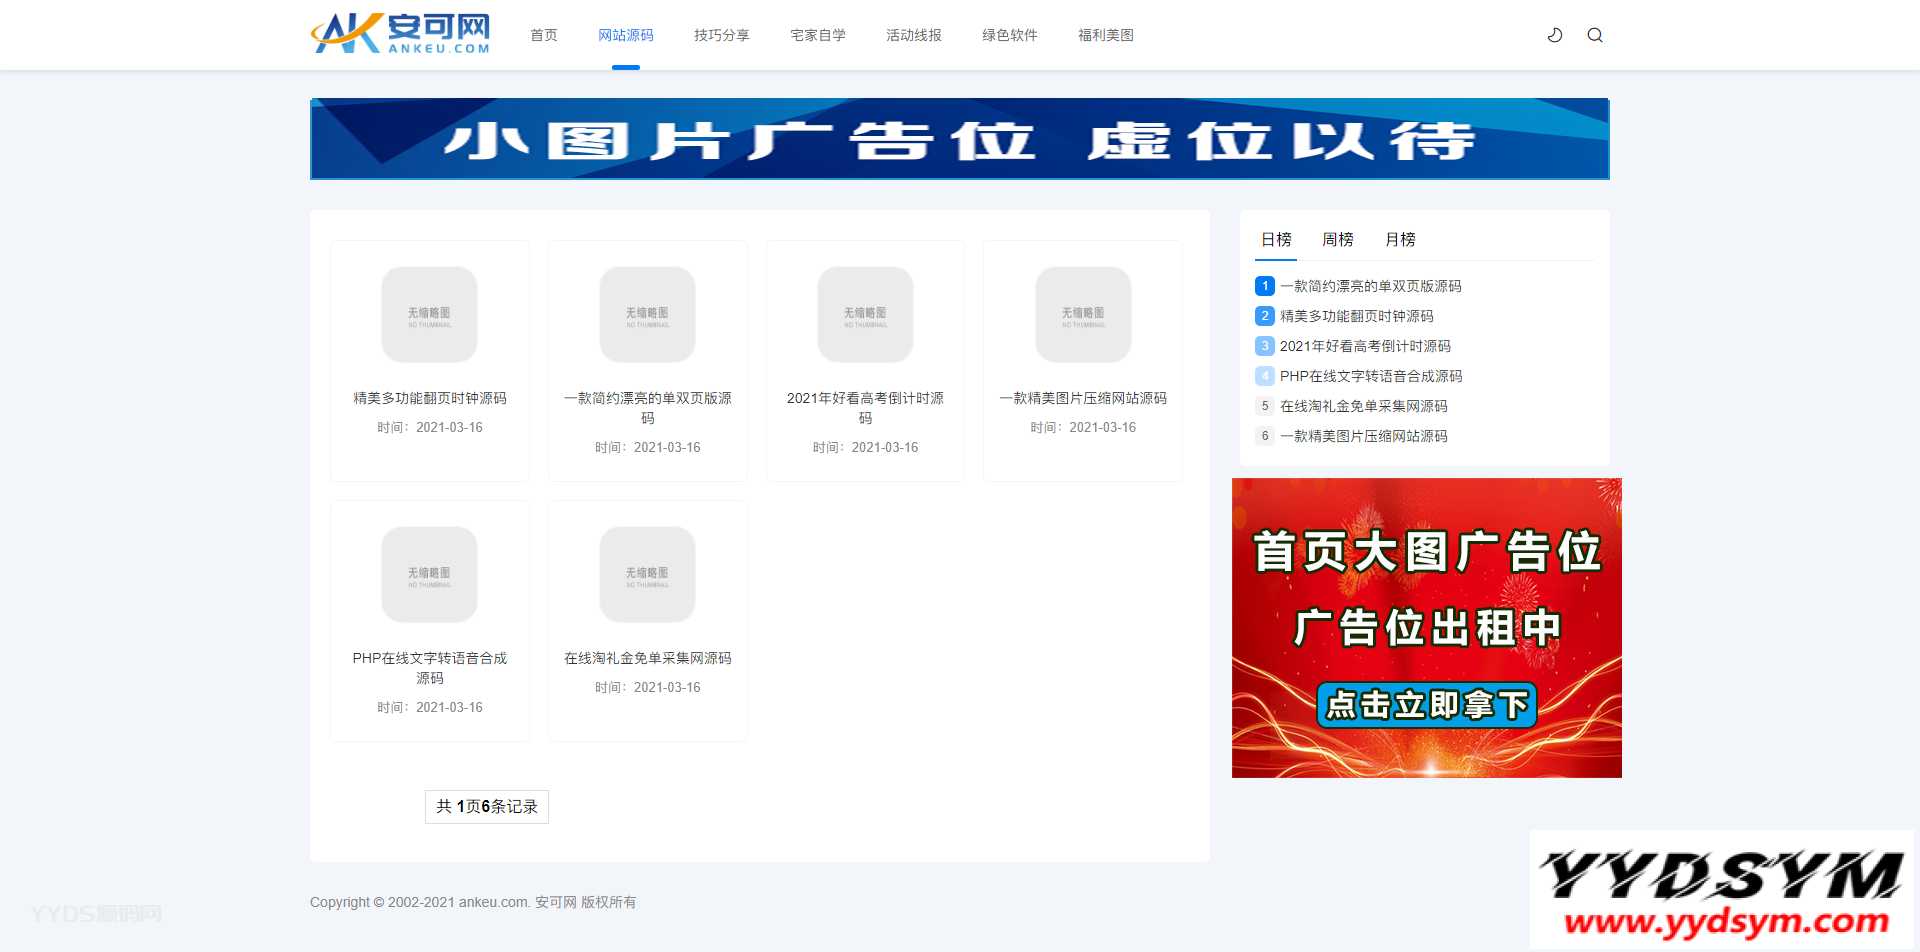Click thumbnail of 在线淘礼金免单采集网源码
Image resolution: width=1920 pixels, height=952 pixels.
647,574
